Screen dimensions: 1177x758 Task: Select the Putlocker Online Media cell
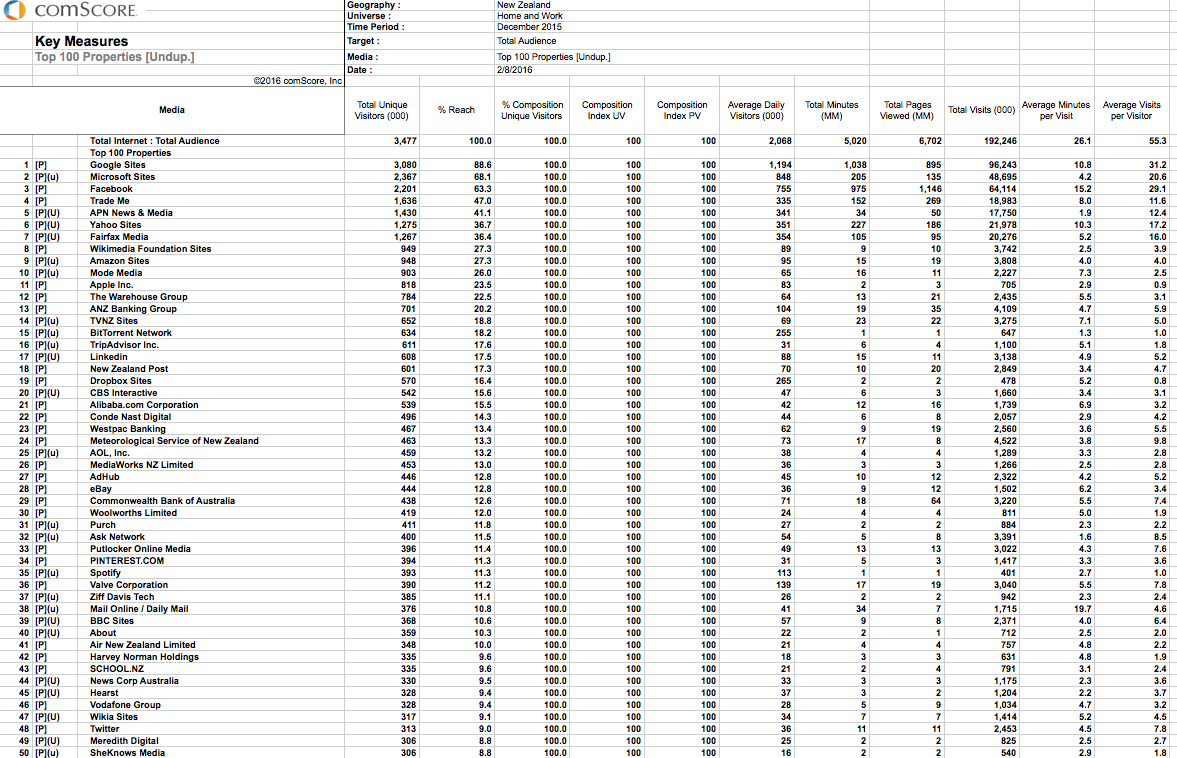click(140, 549)
